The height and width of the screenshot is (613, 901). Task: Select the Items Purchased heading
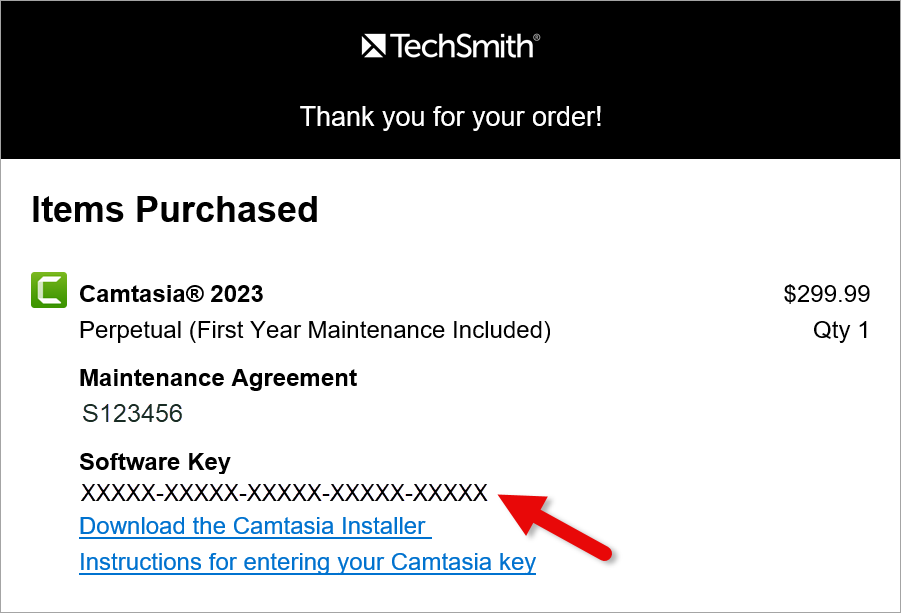click(x=174, y=209)
